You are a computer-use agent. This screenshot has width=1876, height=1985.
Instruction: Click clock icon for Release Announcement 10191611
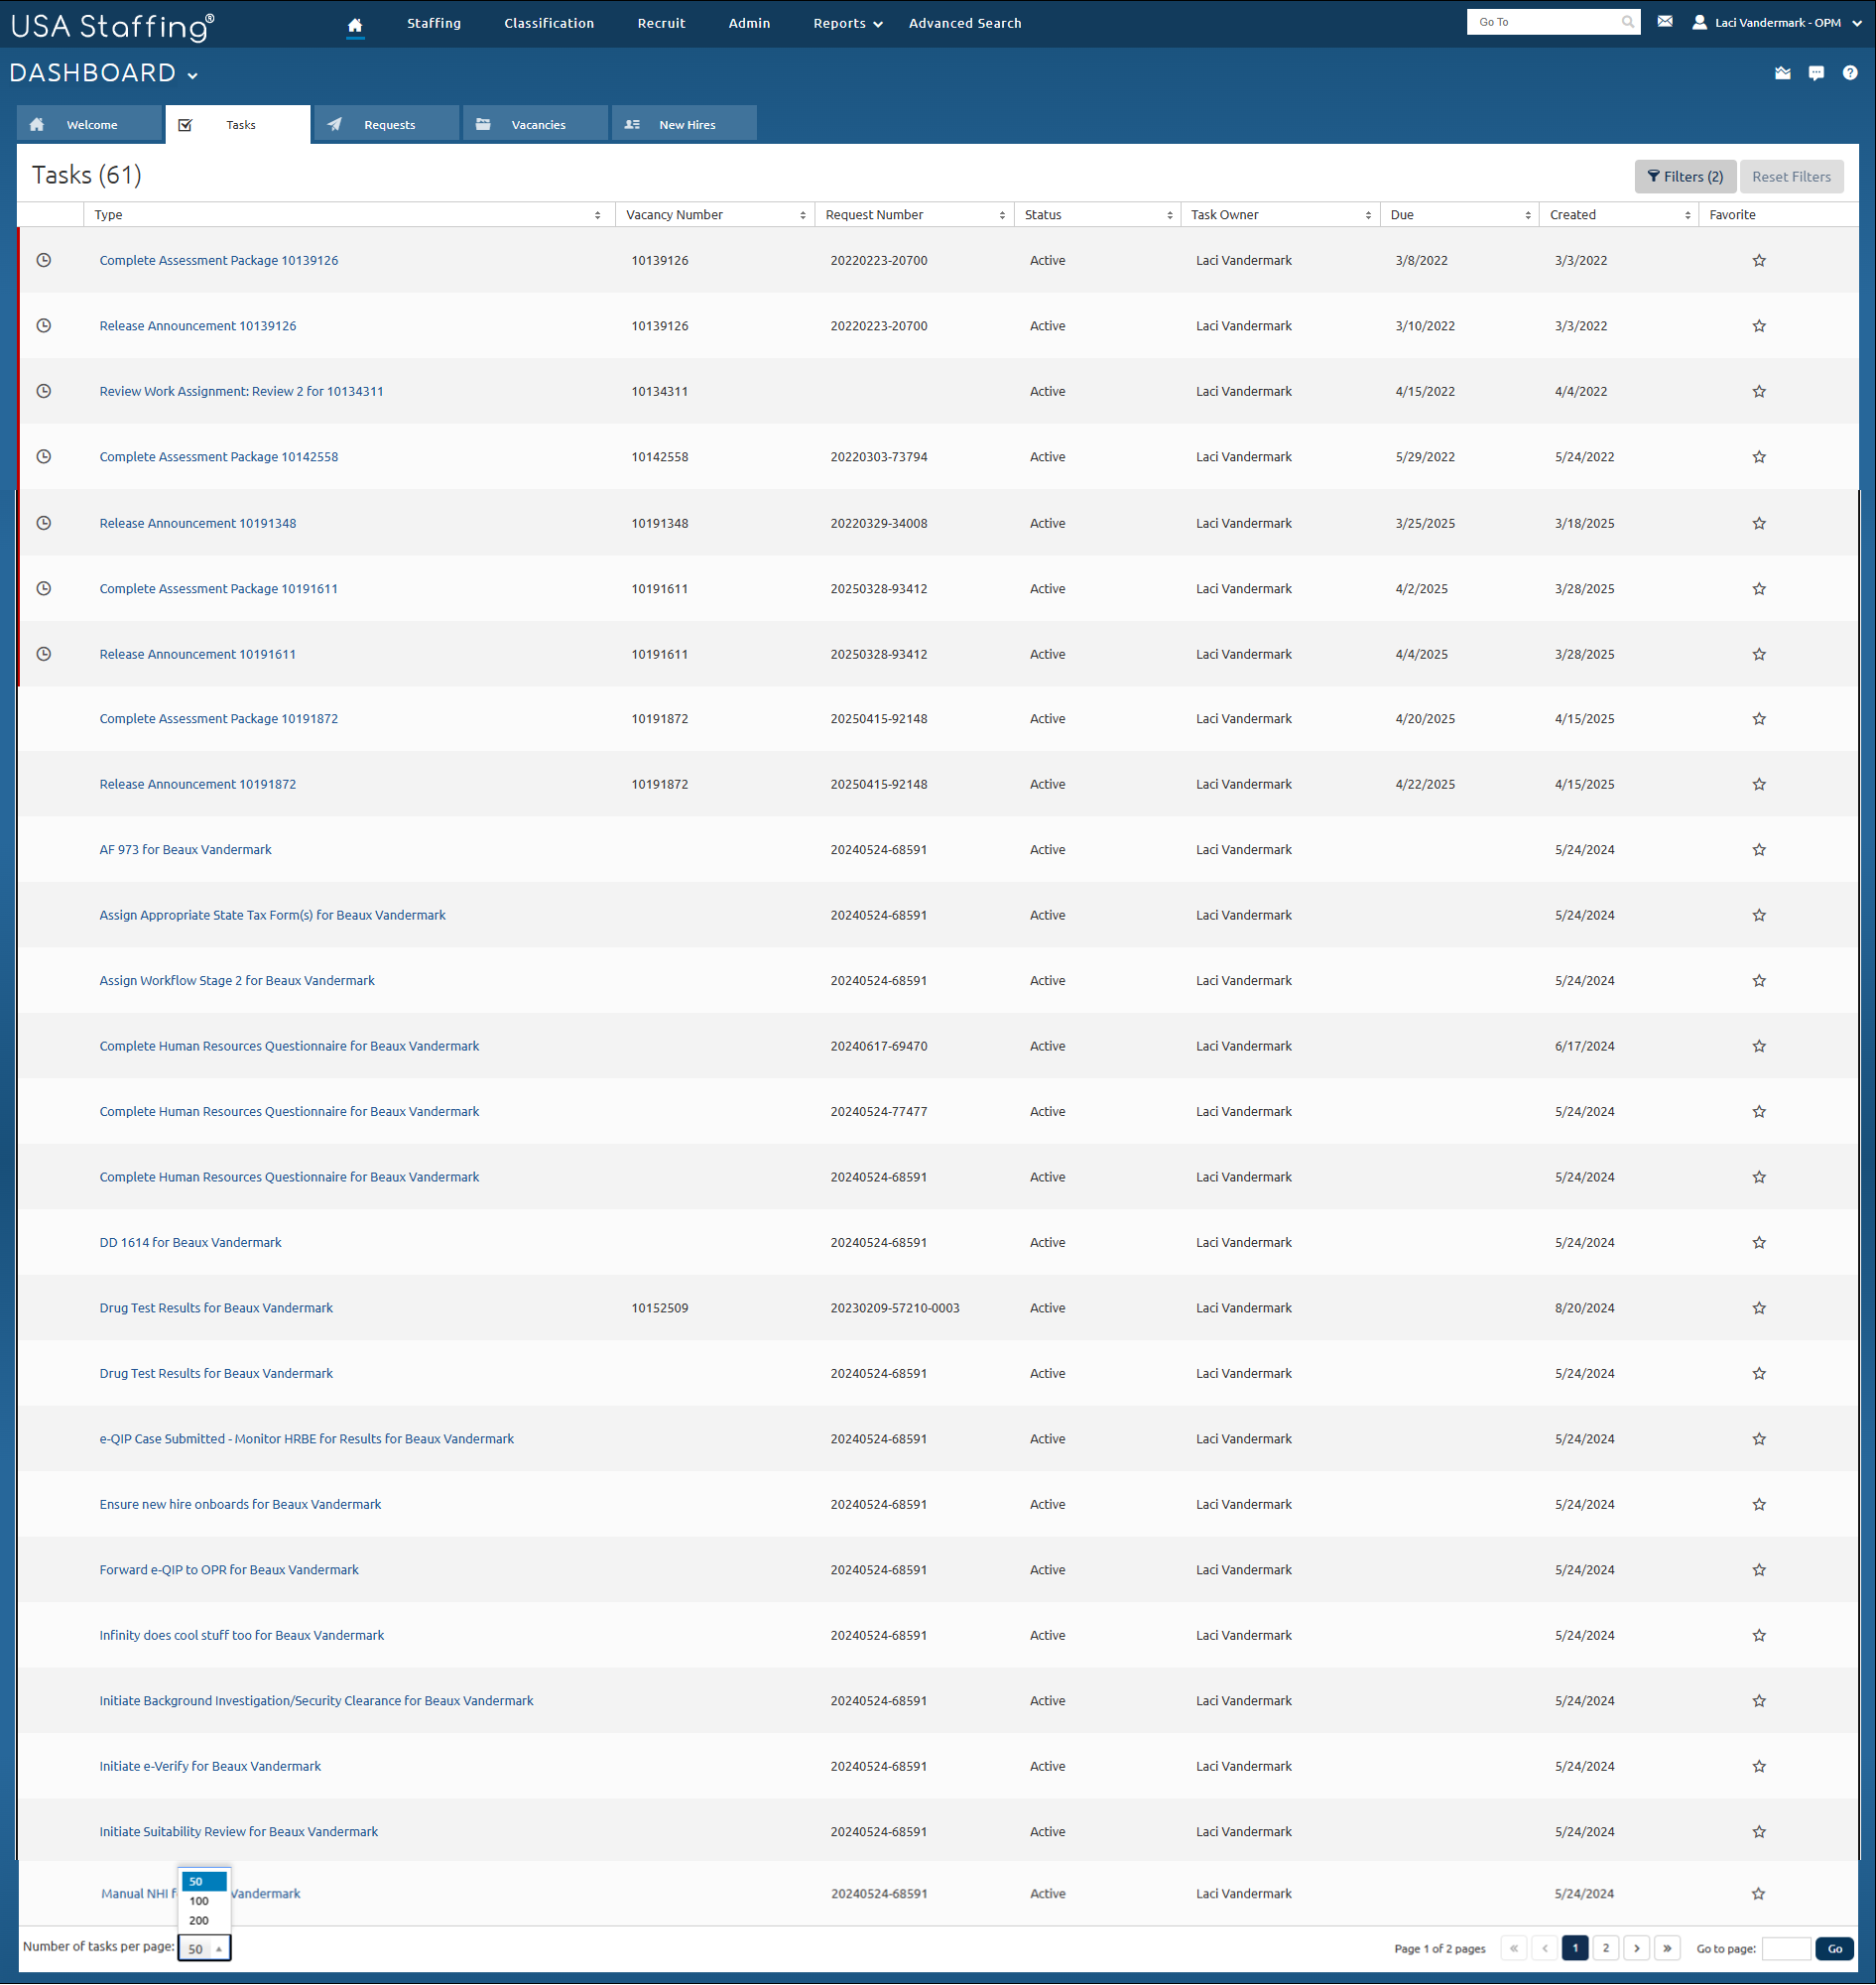(44, 654)
